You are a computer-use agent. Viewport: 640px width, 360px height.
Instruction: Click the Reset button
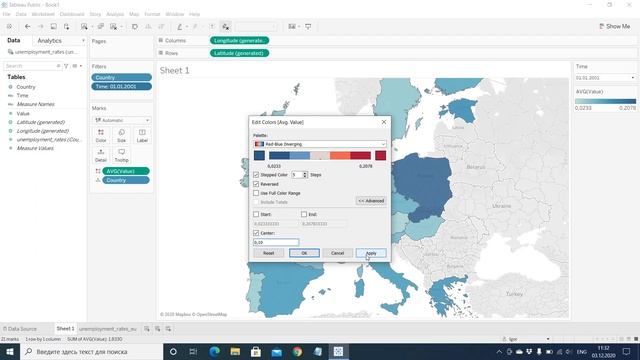point(268,253)
